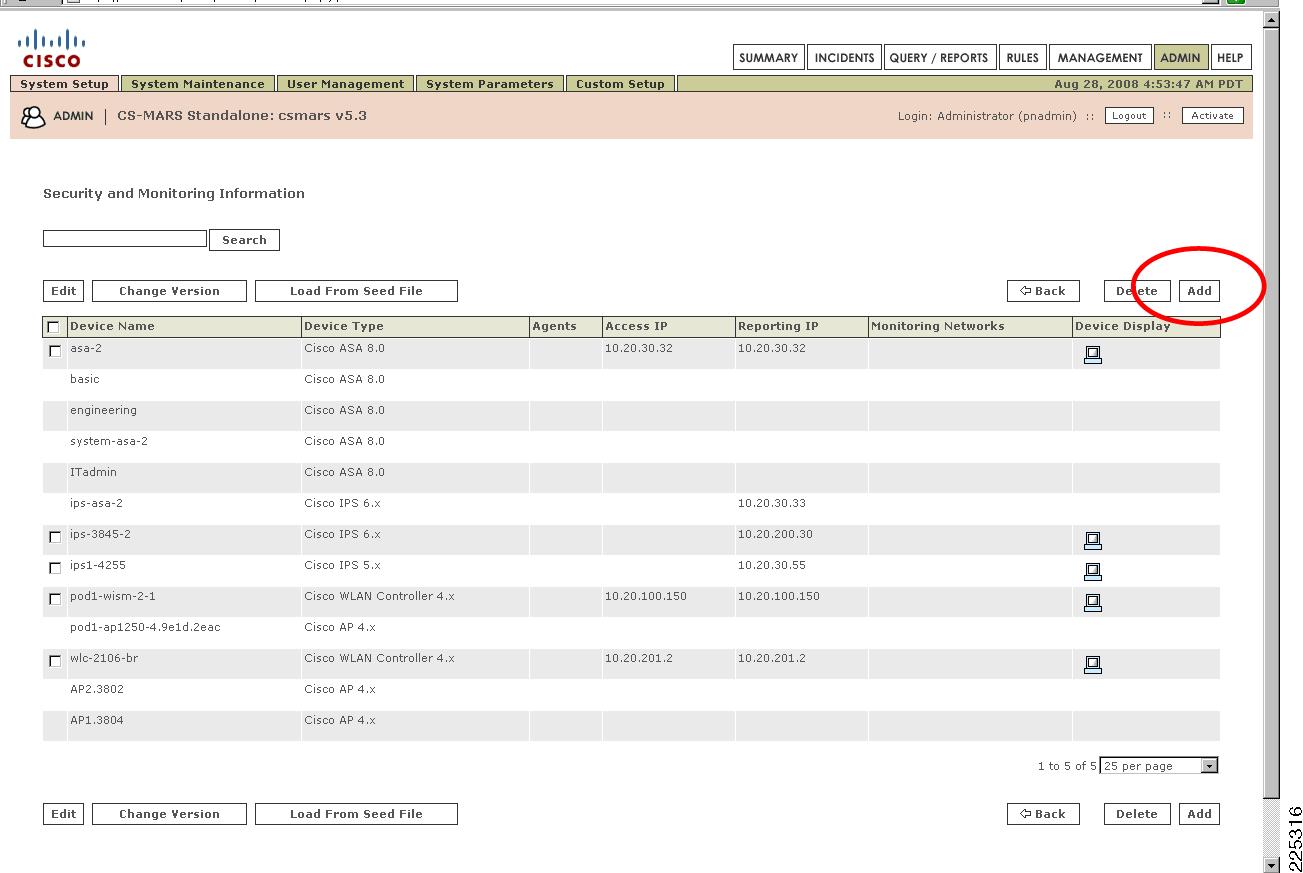This screenshot has width=1303, height=873.
Task: Open device display icon for wlc-2106-br
Action: pyautogui.click(x=1093, y=664)
